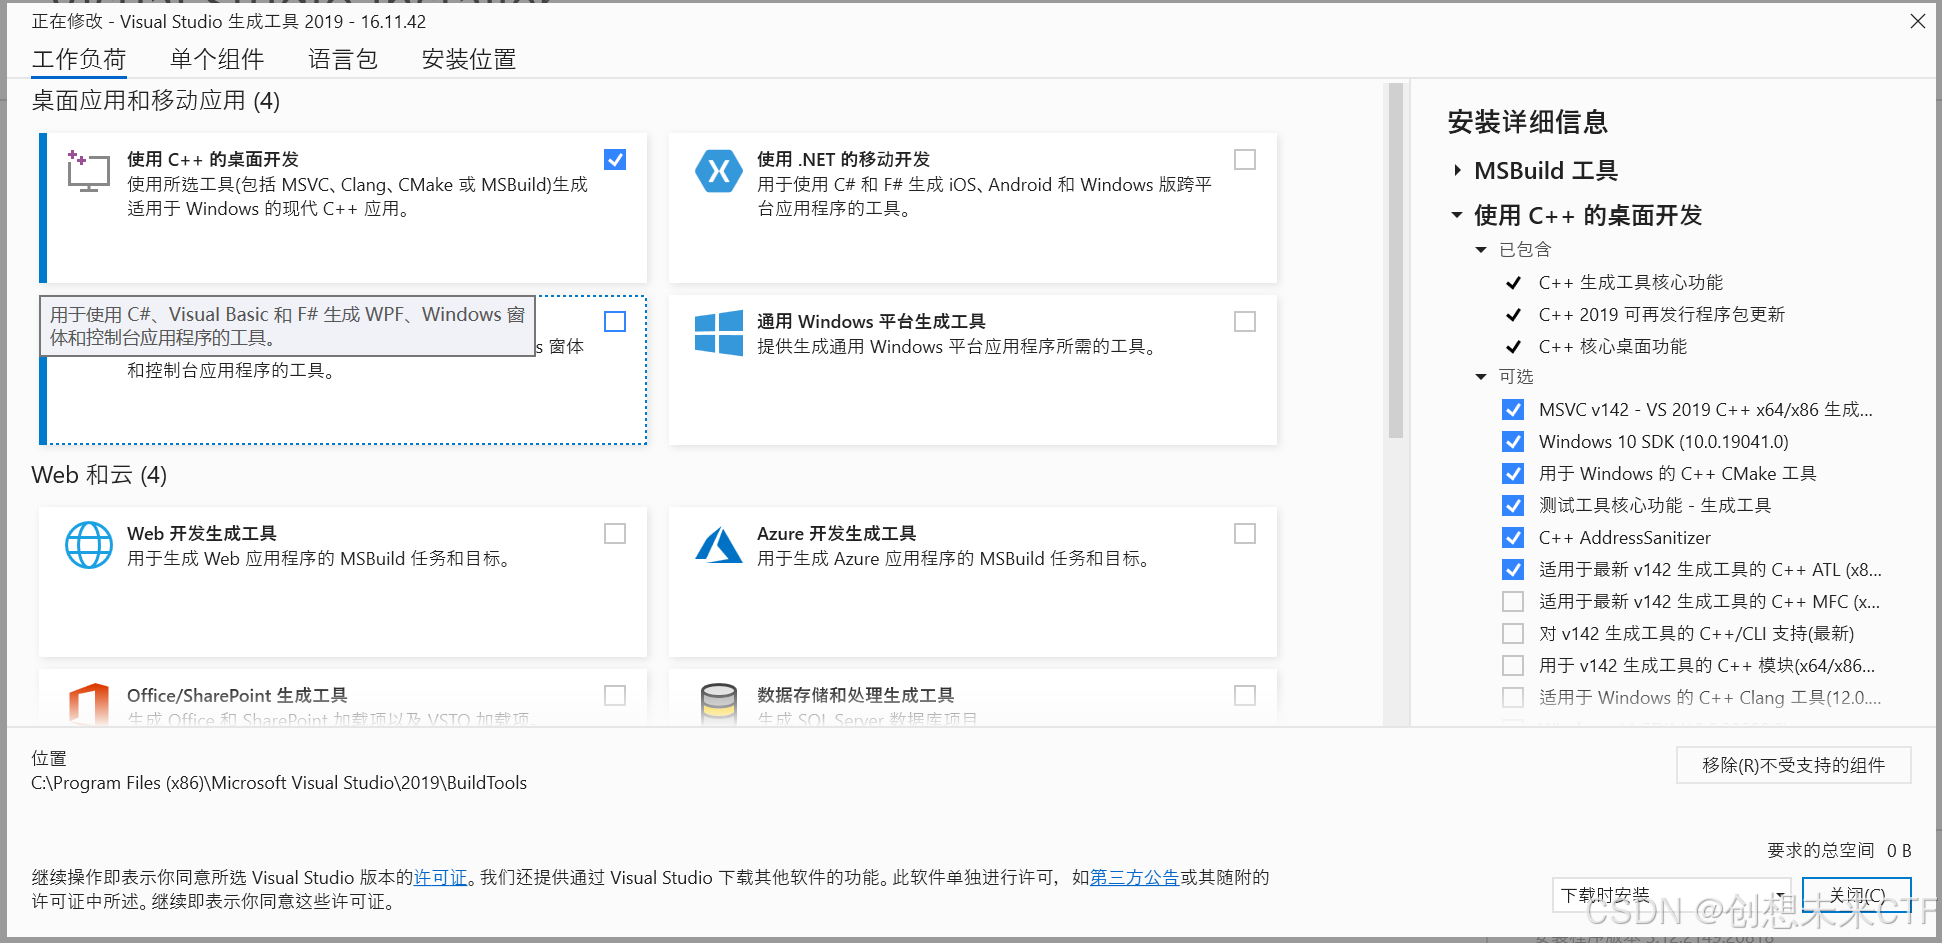Screen dimensions: 1942x943
Task: Uncheck the 使用 C++ 的桌面开发 workload
Action: pos(614,158)
